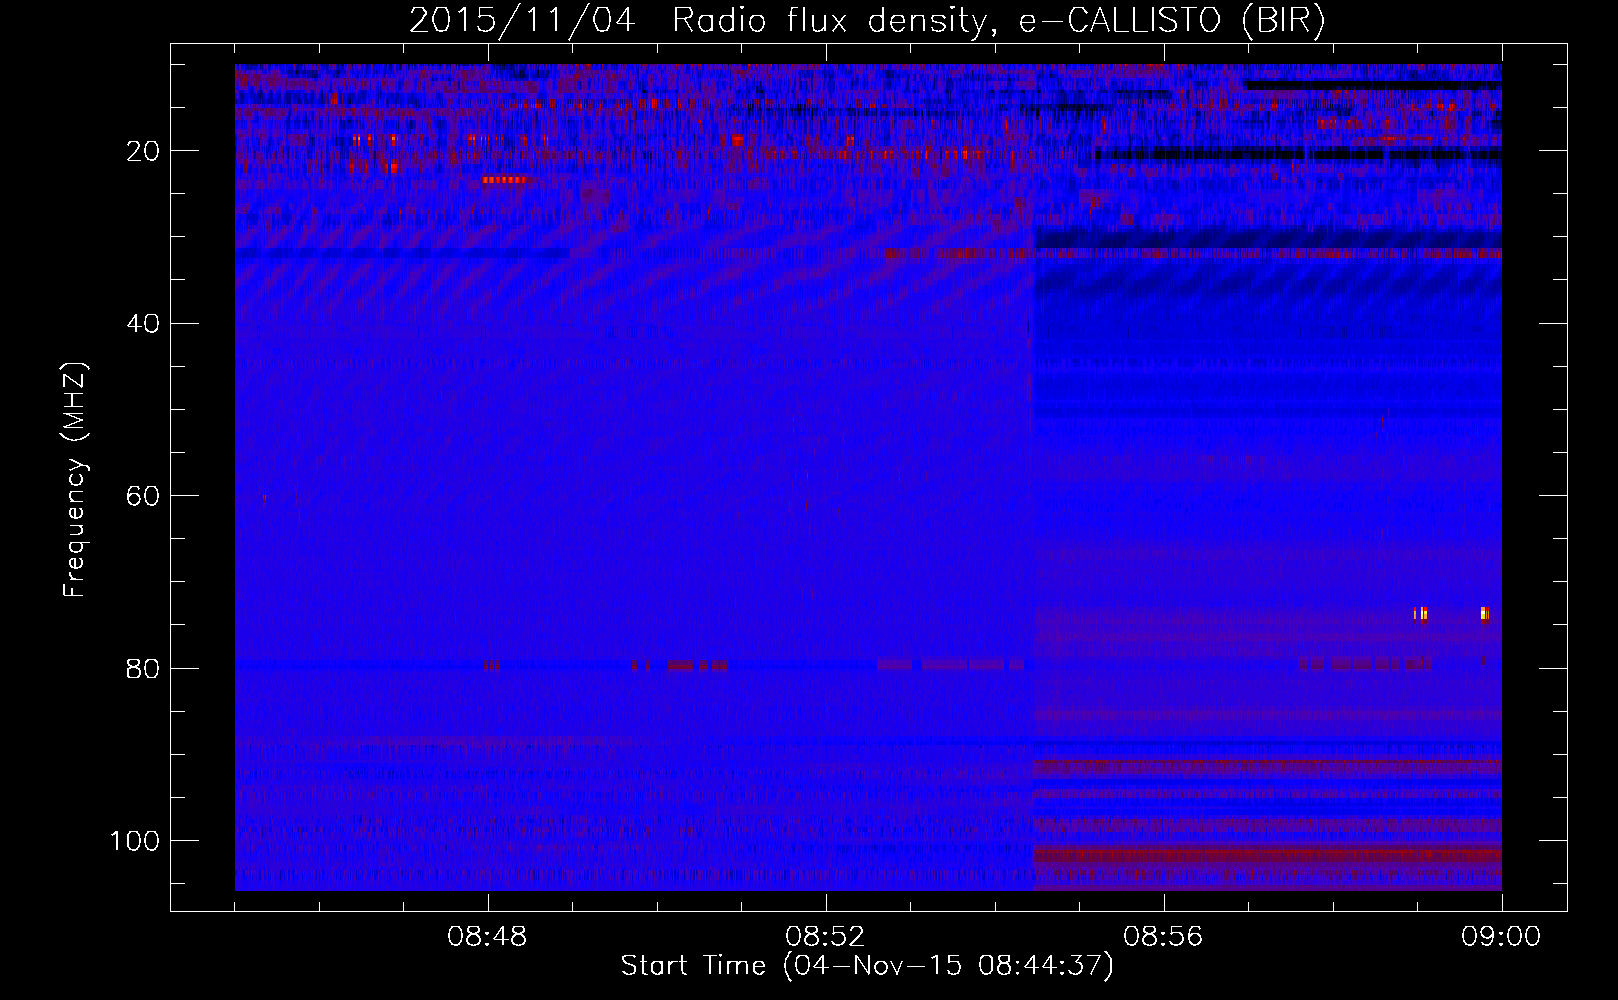Click the 'Start Time (04-Nov-15 08:44:37)' axis label
Viewport: 1618px width, 1000px height.
pyautogui.click(x=867, y=966)
